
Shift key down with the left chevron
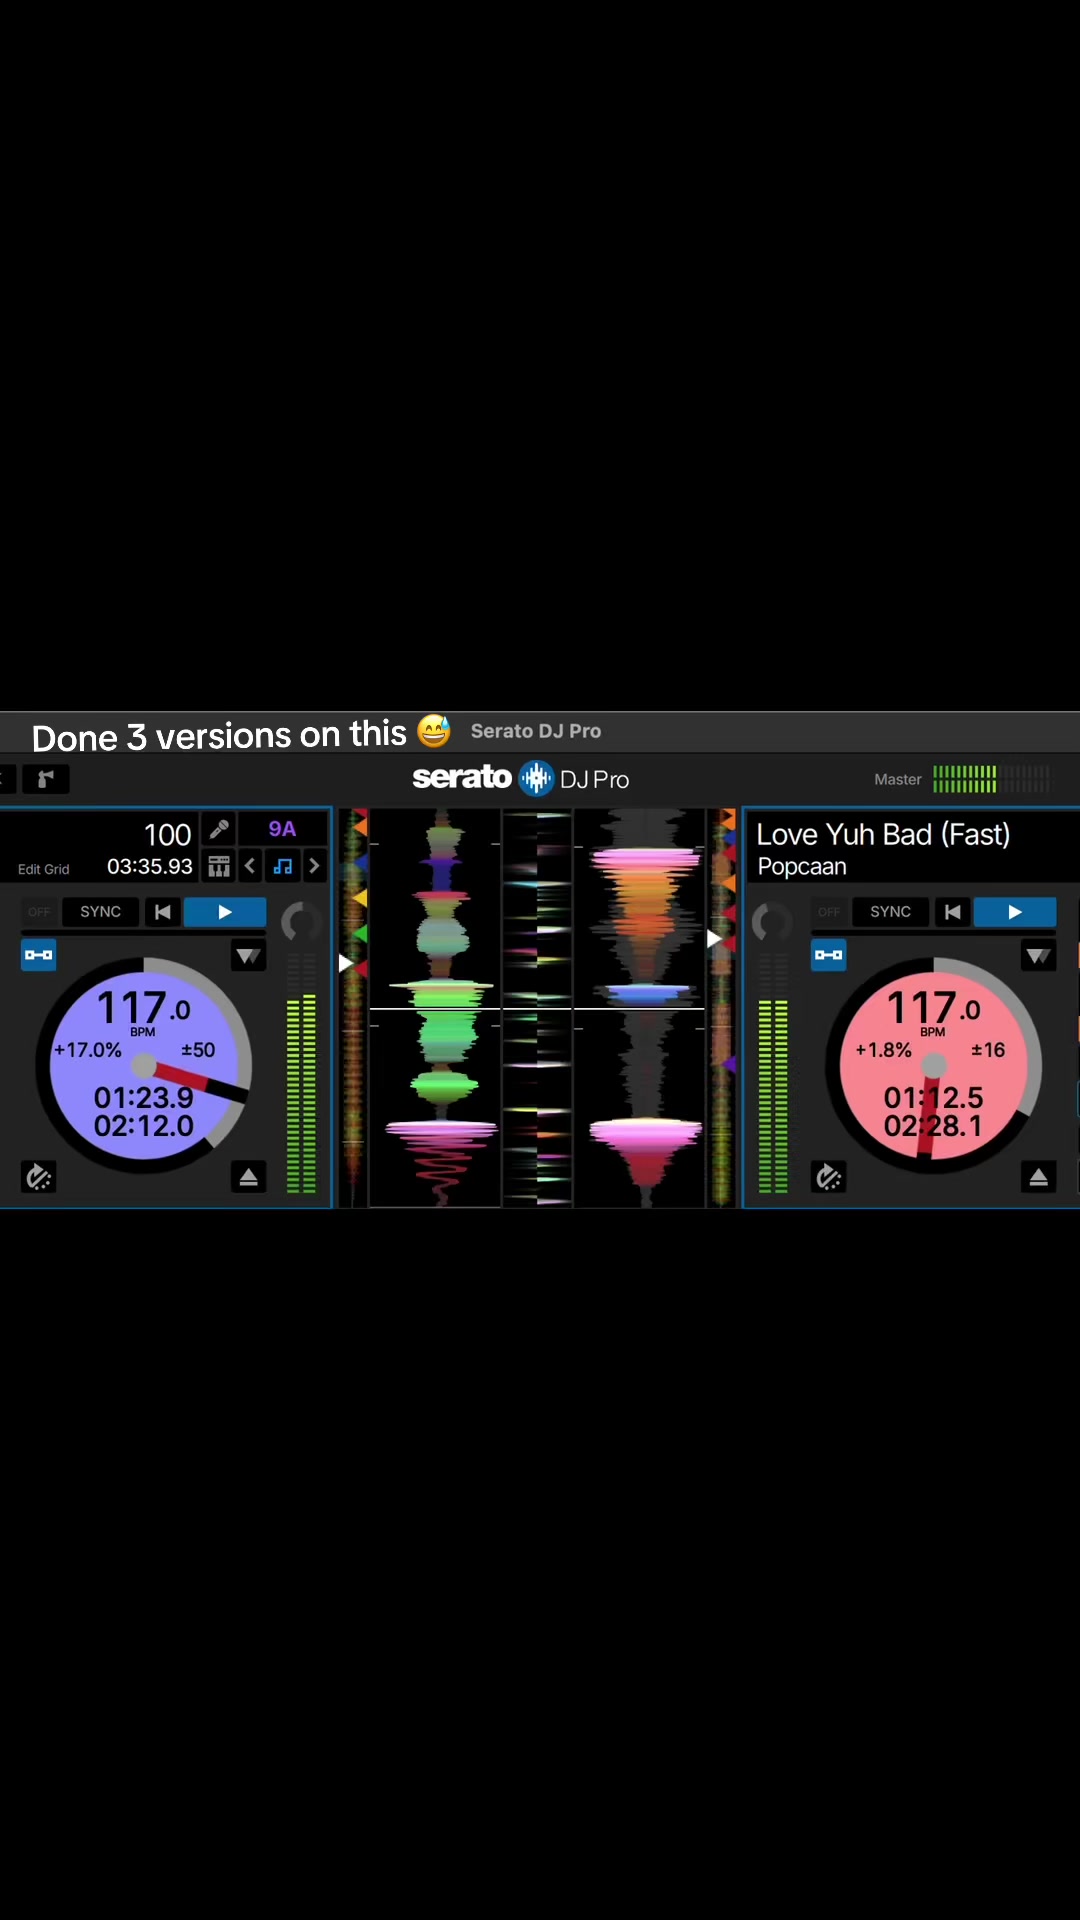tap(251, 866)
